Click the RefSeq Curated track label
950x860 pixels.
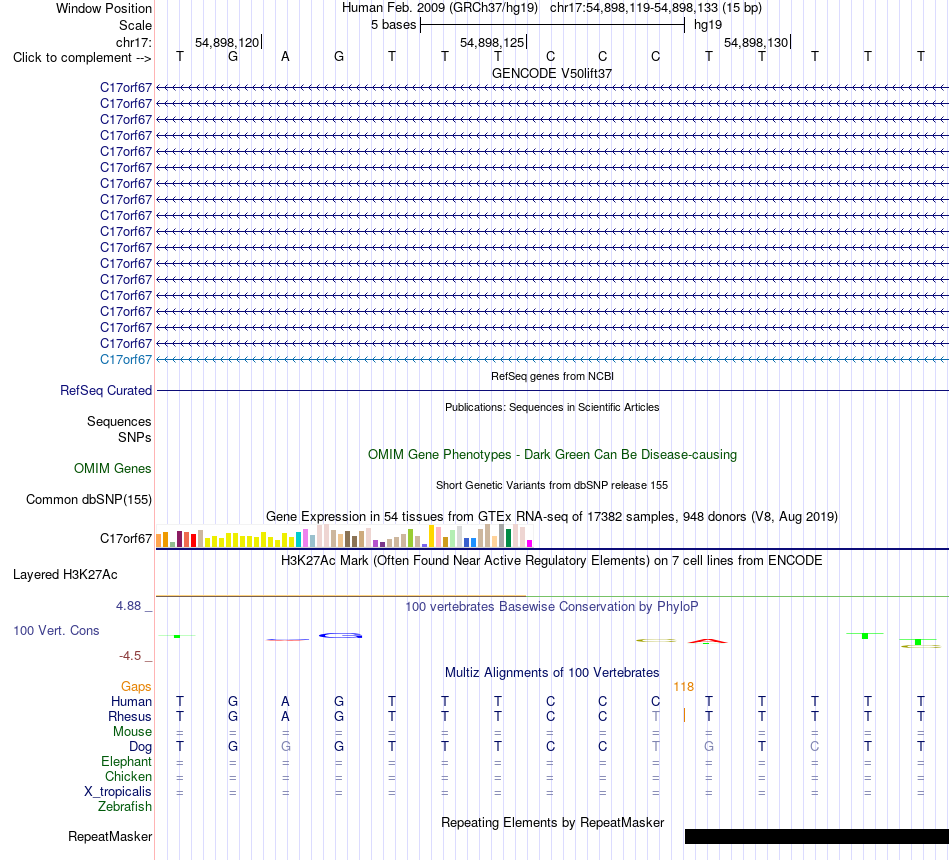click(x=106, y=390)
